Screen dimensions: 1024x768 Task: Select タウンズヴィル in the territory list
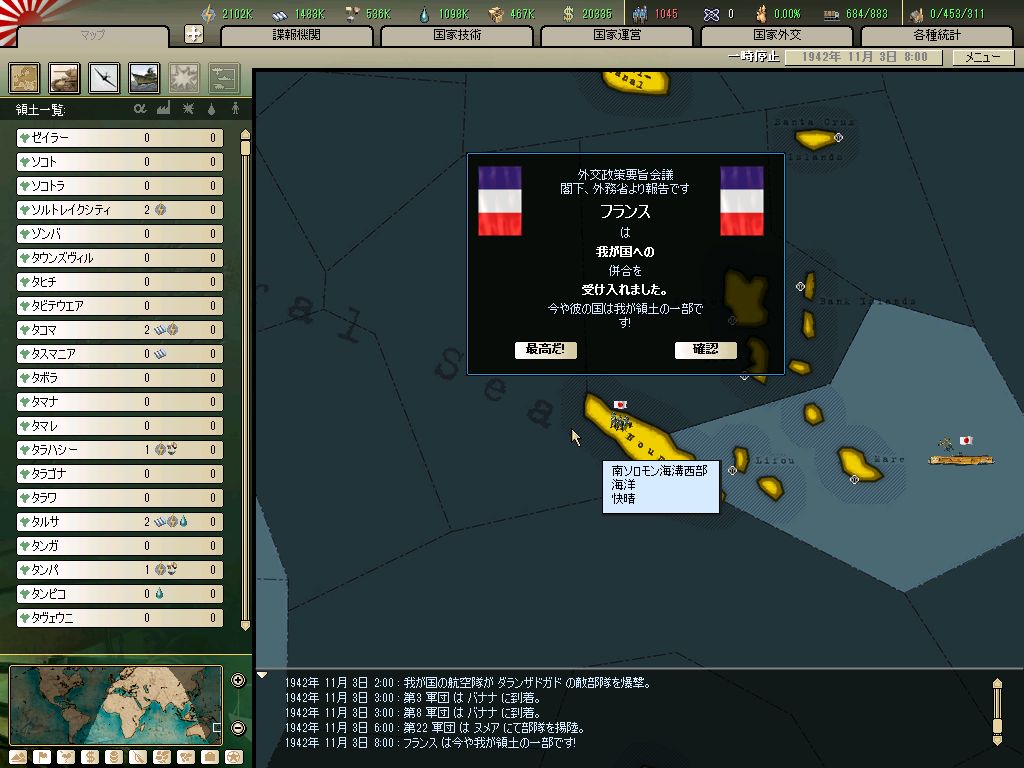point(120,258)
